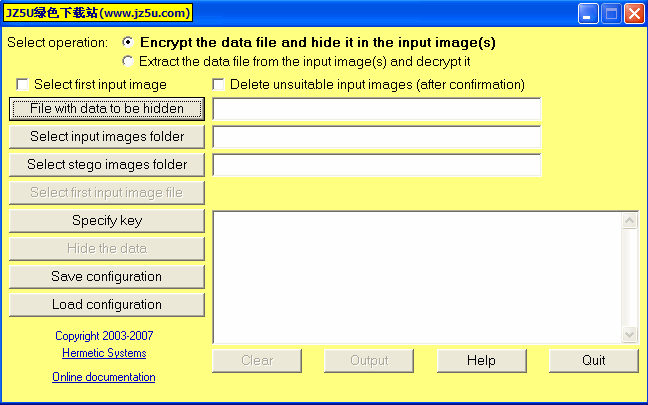Open the Hermetic Systems link
Image resolution: width=648 pixels, height=405 pixels.
pyautogui.click(x=104, y=353)
